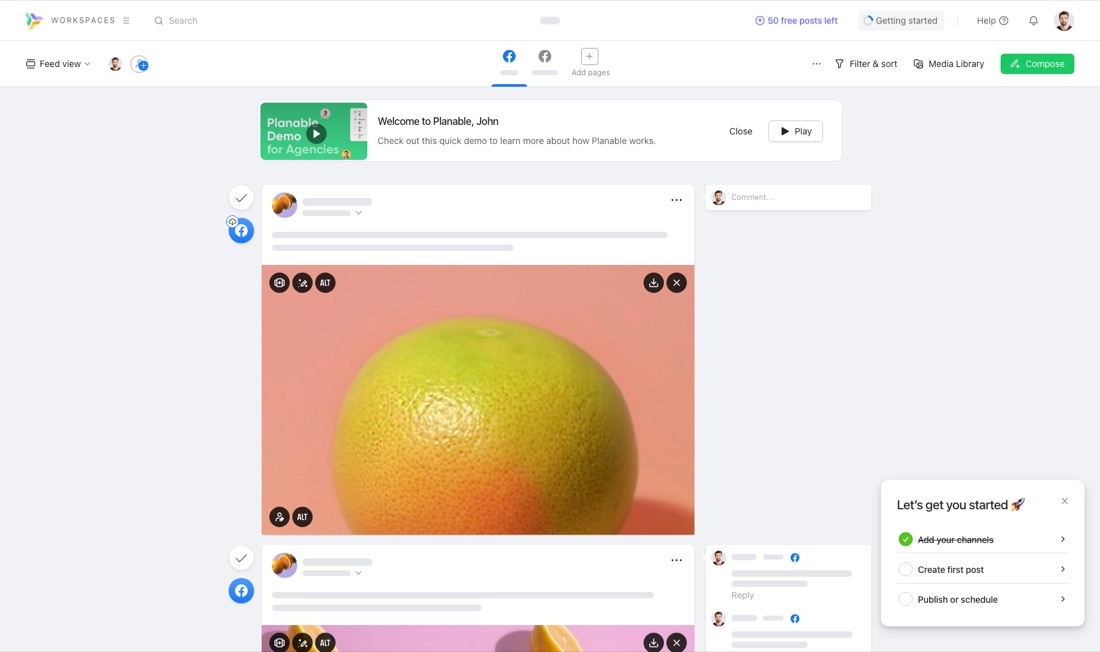Image resolution: width=1100 pixels, height=652 pixels.
Task: Open the Media Library
Action: pos(948,64)
